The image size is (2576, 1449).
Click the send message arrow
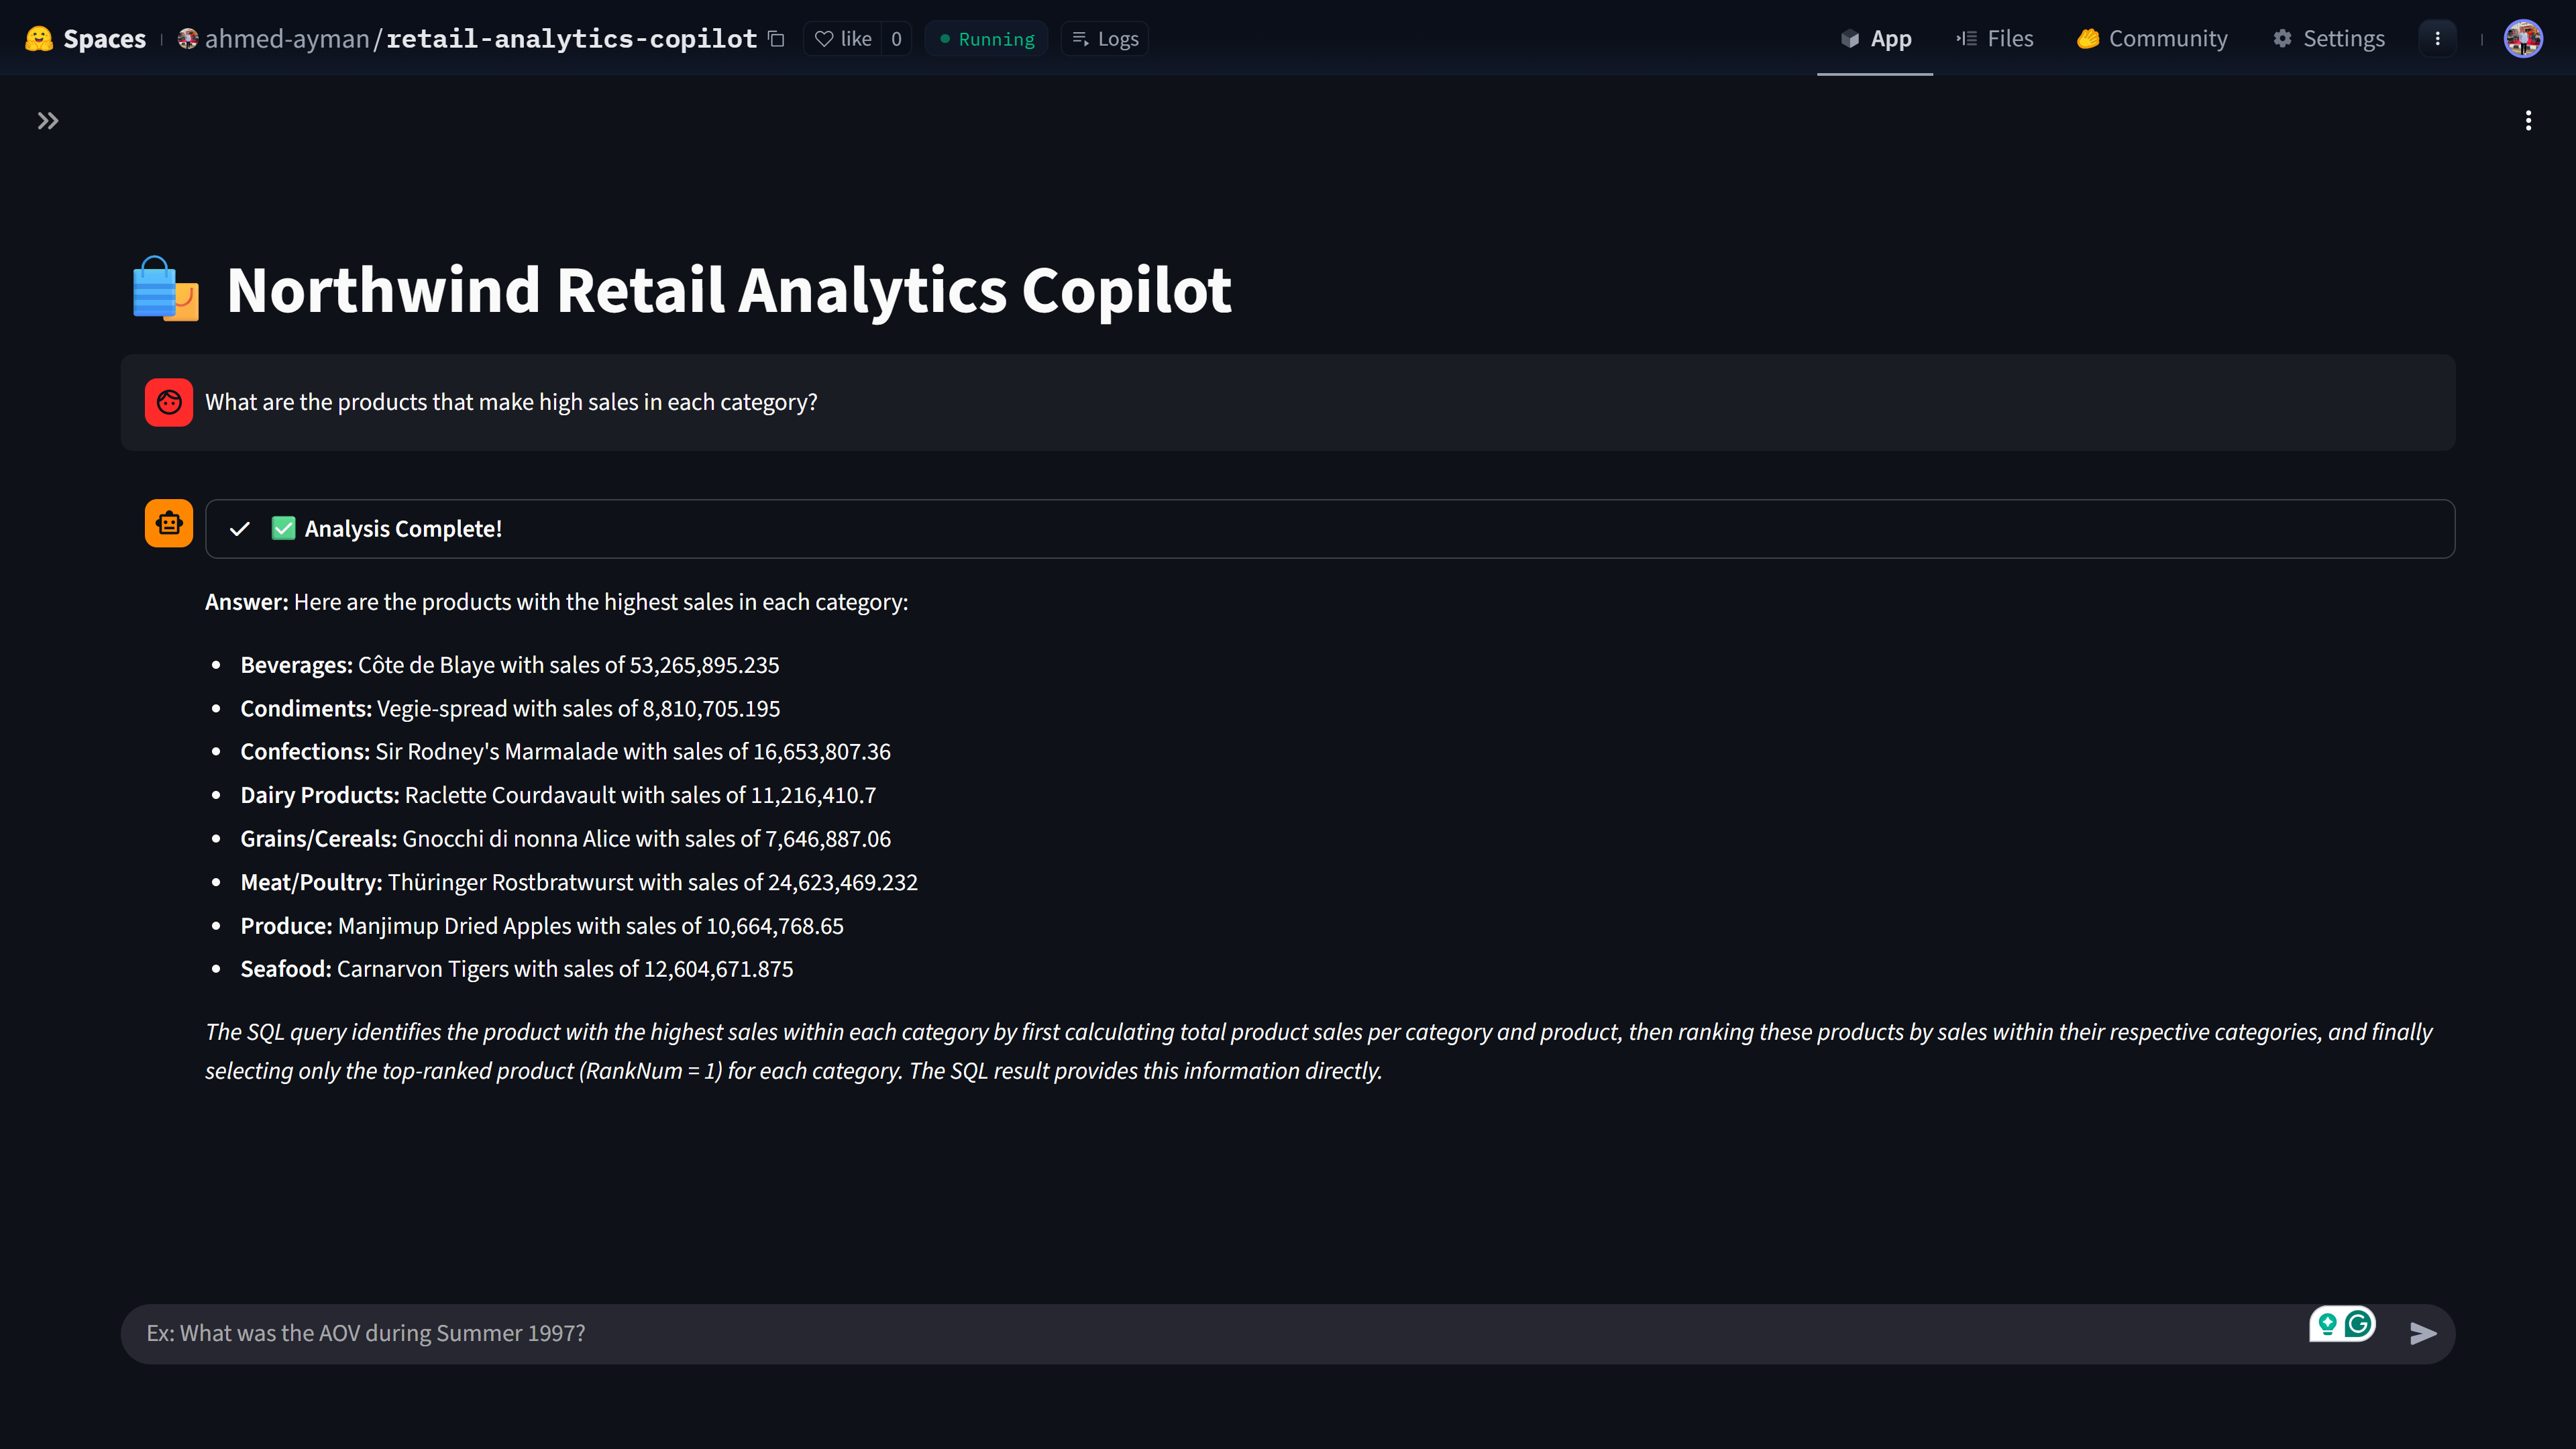pos(2423,1333)
